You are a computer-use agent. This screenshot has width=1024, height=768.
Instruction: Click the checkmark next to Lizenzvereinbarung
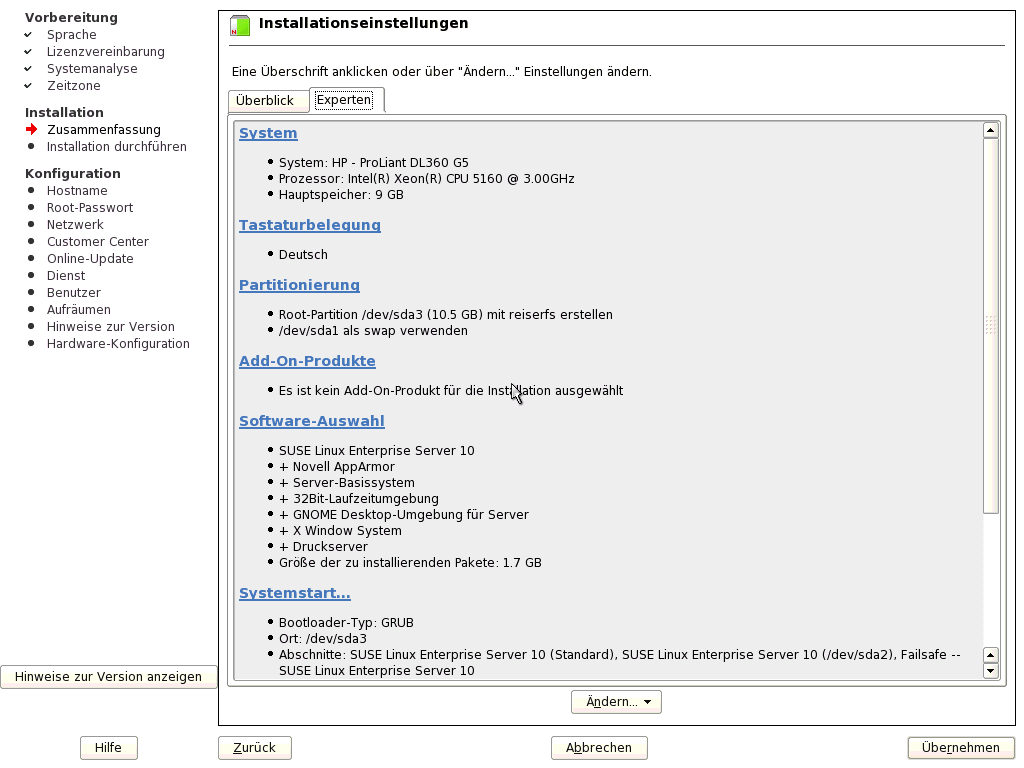coord(28,52)
